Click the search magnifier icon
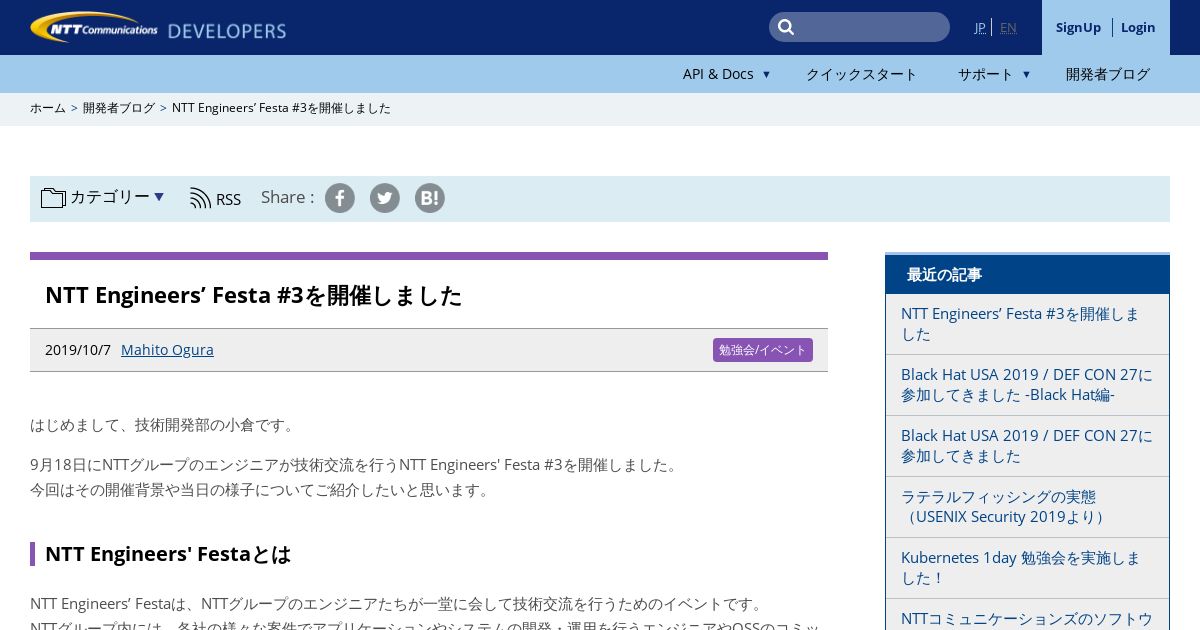Viewport: 1200px width, 630px height. click(x=786, y=27)
